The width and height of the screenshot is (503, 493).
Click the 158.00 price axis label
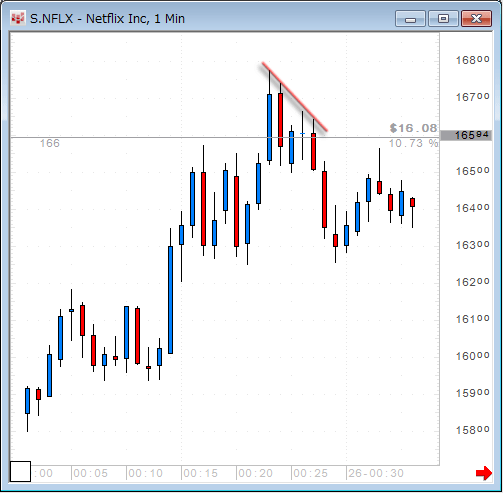[472, 430]
